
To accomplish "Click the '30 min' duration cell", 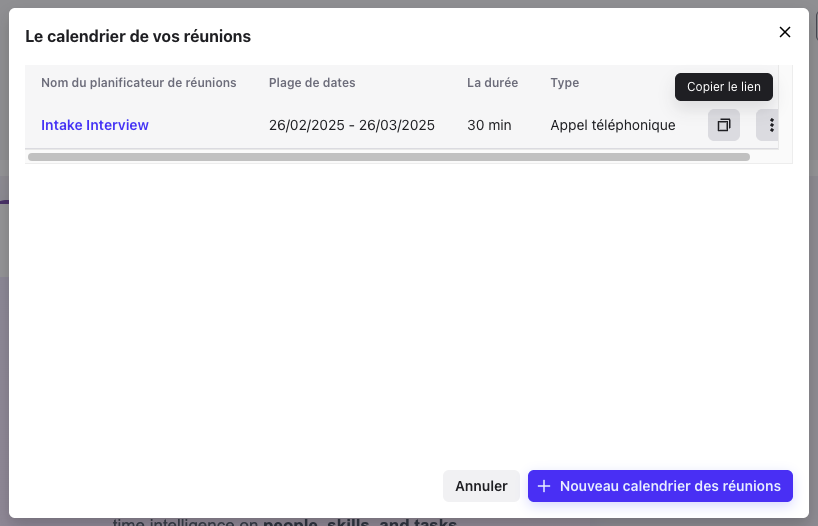I will point(489,125).
